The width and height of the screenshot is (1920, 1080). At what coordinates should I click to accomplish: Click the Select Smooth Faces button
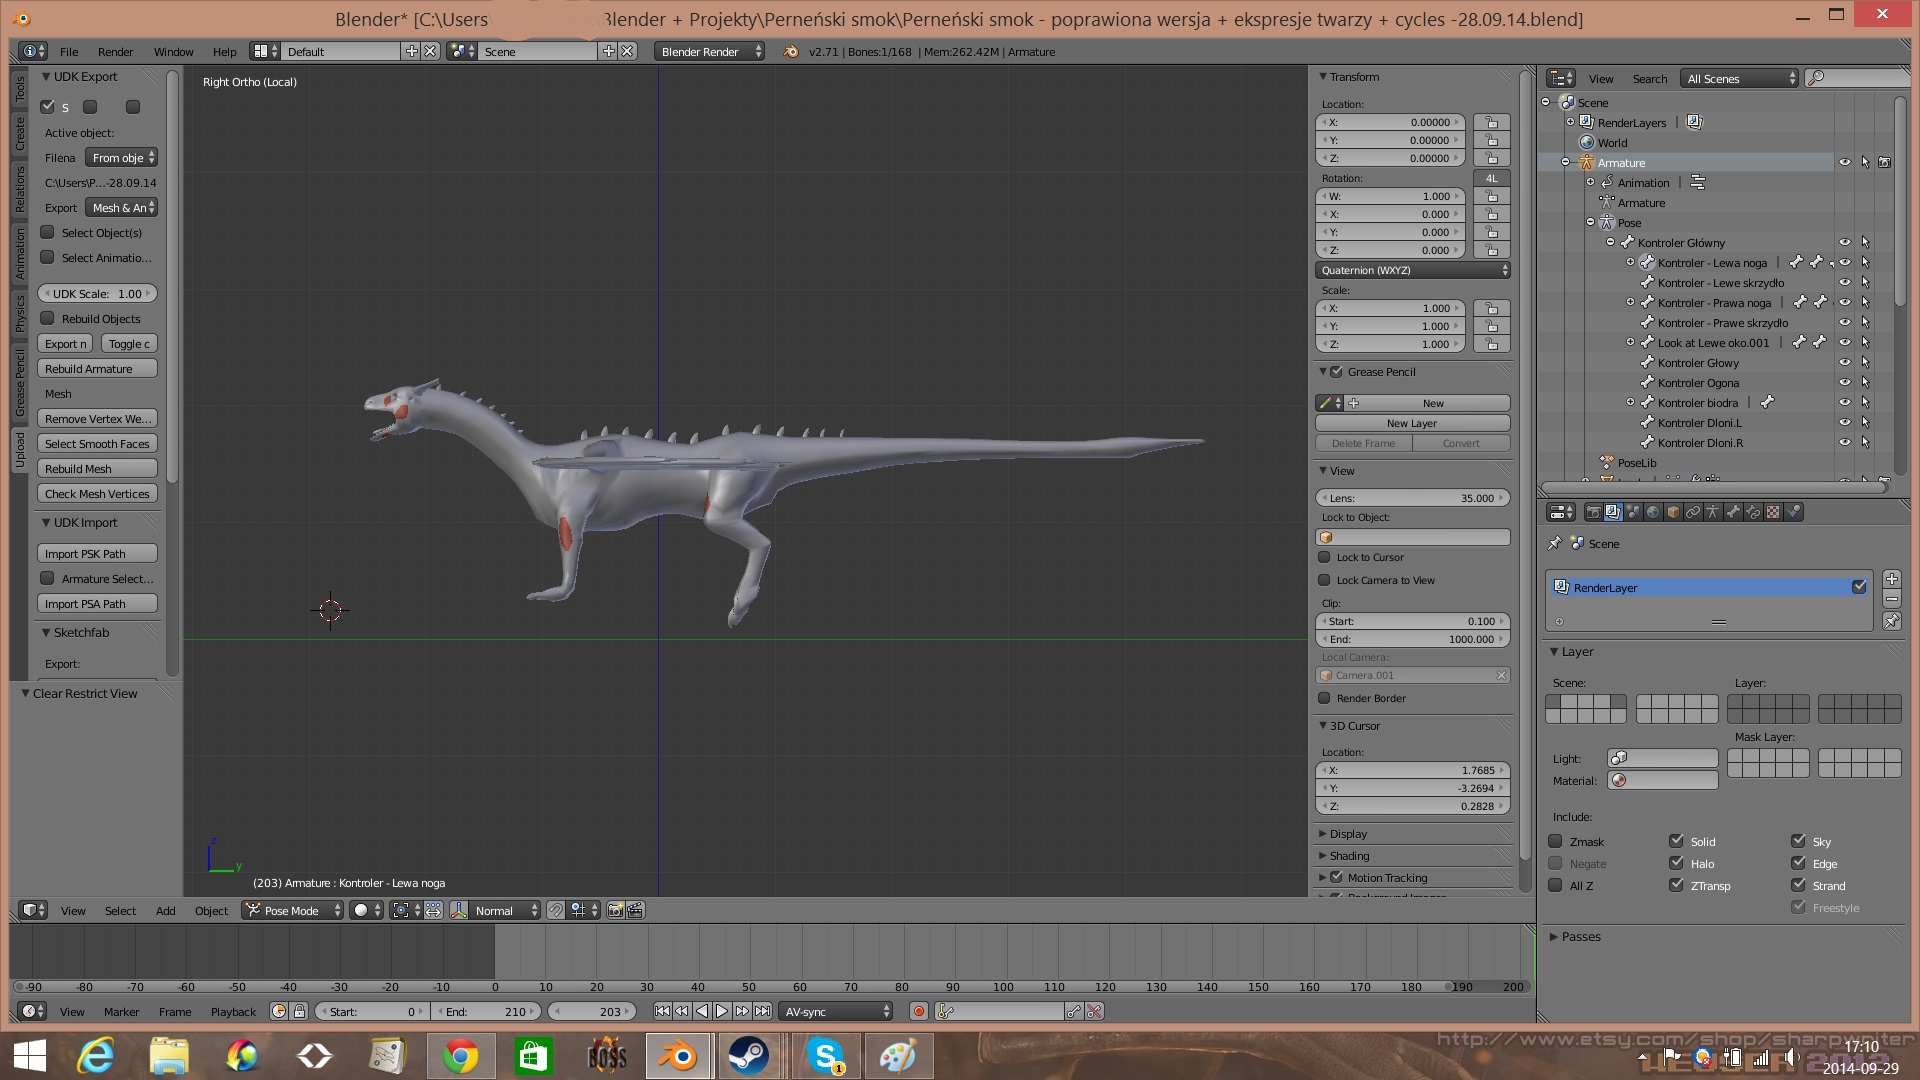click(97, 443)
